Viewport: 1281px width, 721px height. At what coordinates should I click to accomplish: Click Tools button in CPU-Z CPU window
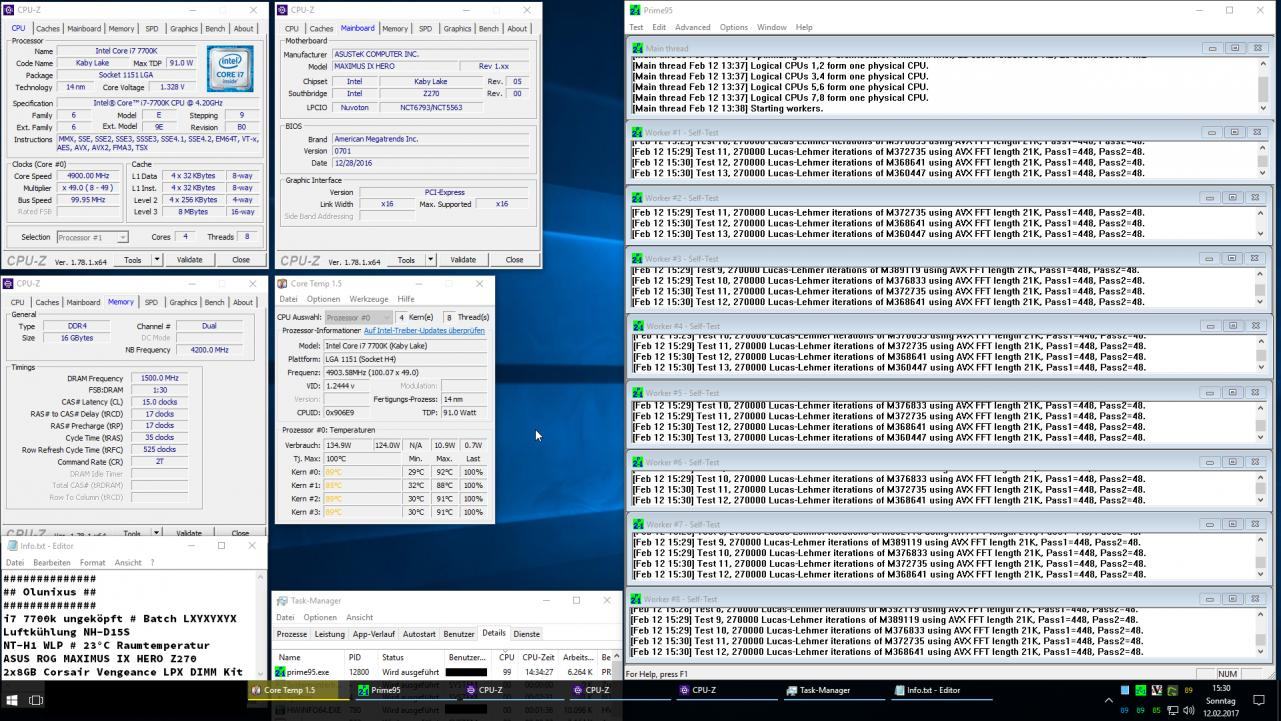(132, 259)
